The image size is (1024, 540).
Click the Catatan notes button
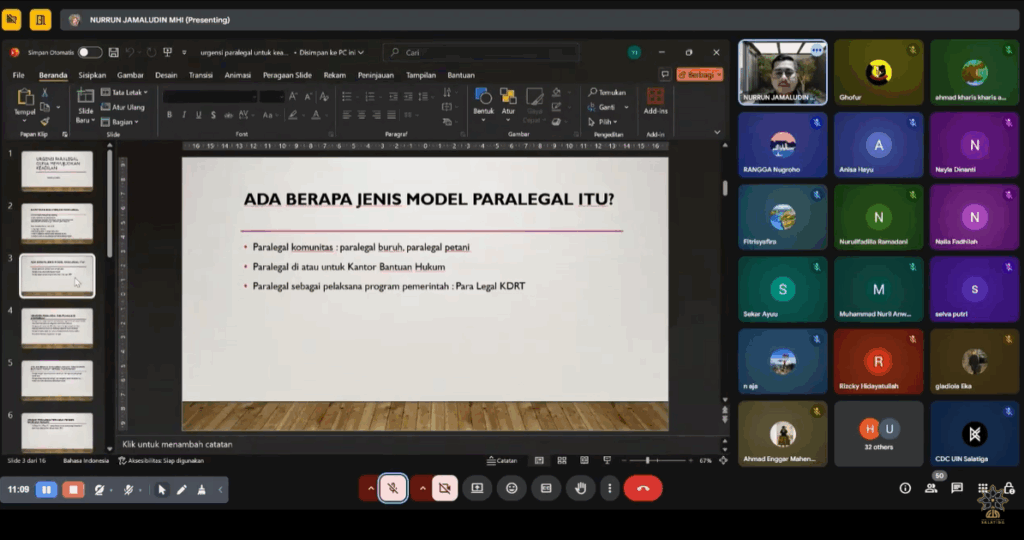(x=502, y=461)
